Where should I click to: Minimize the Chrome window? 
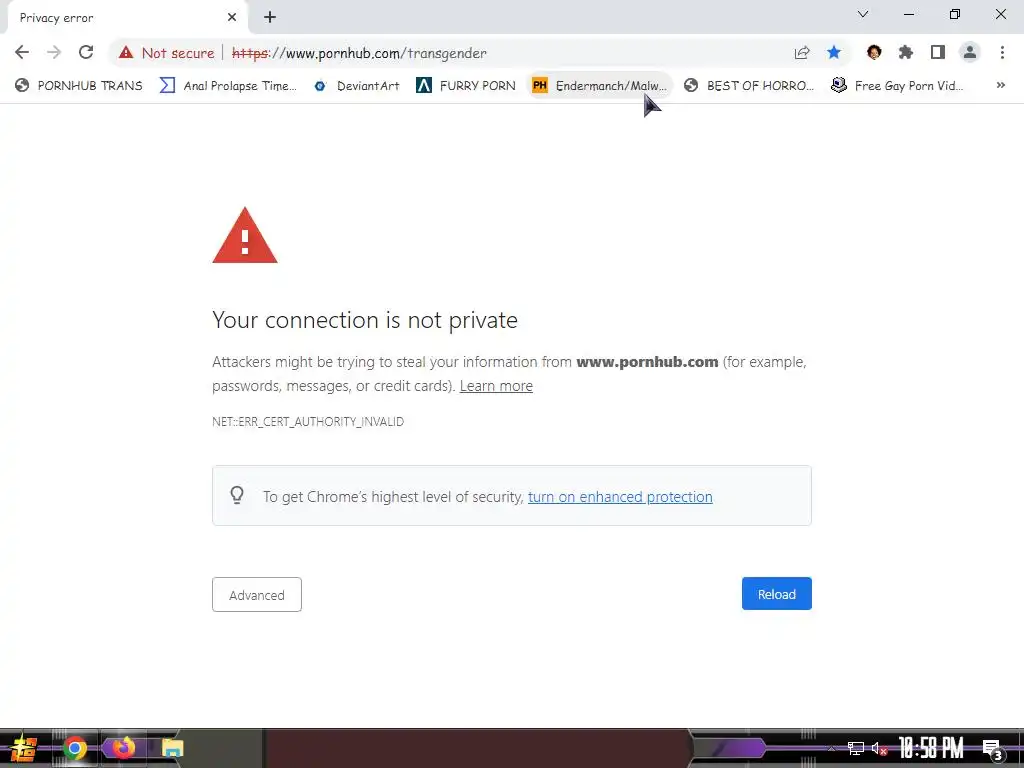click(x=908, y=14)
